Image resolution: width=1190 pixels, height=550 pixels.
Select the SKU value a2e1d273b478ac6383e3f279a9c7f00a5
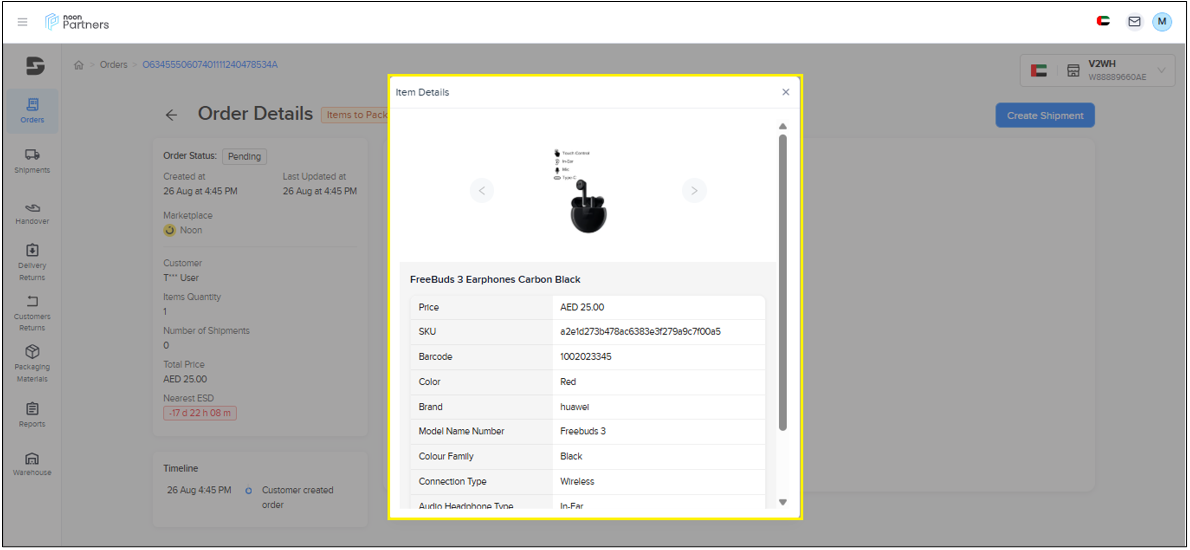641,332
